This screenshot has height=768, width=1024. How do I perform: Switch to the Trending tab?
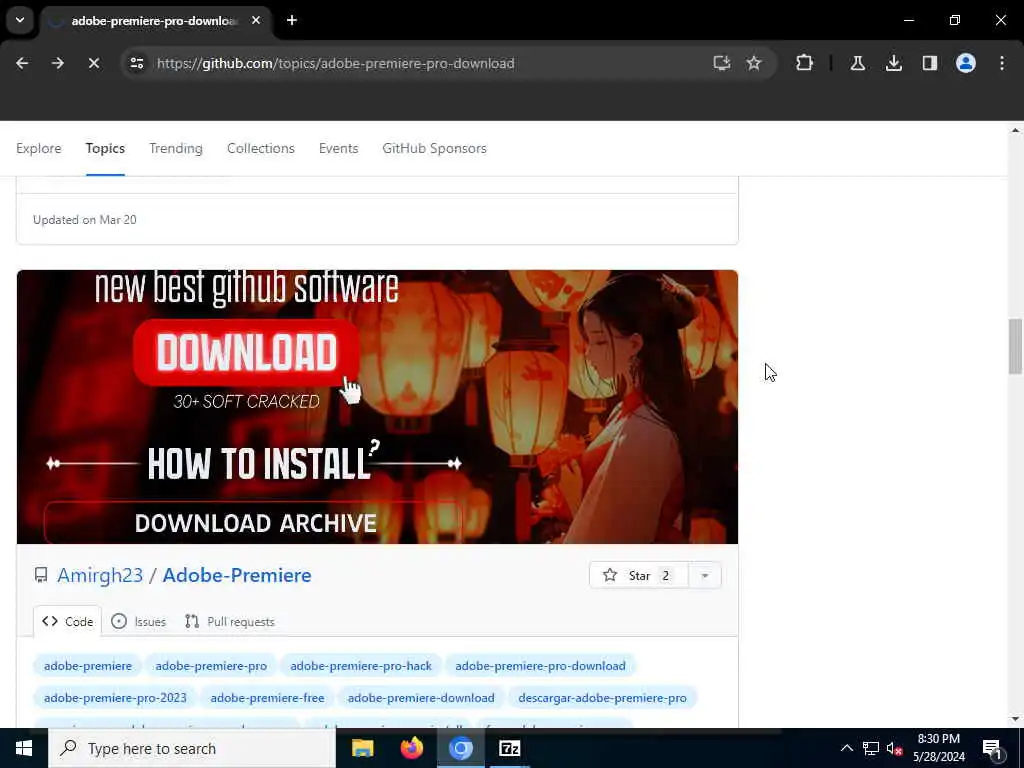(x=176, y=148)
